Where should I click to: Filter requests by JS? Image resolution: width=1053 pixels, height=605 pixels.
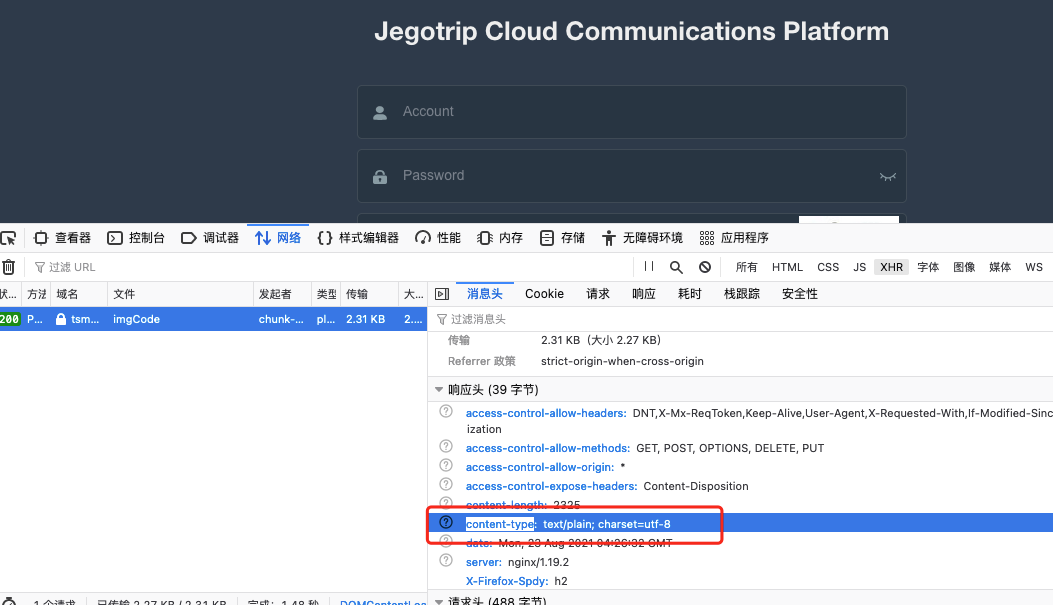coord(860,267)
